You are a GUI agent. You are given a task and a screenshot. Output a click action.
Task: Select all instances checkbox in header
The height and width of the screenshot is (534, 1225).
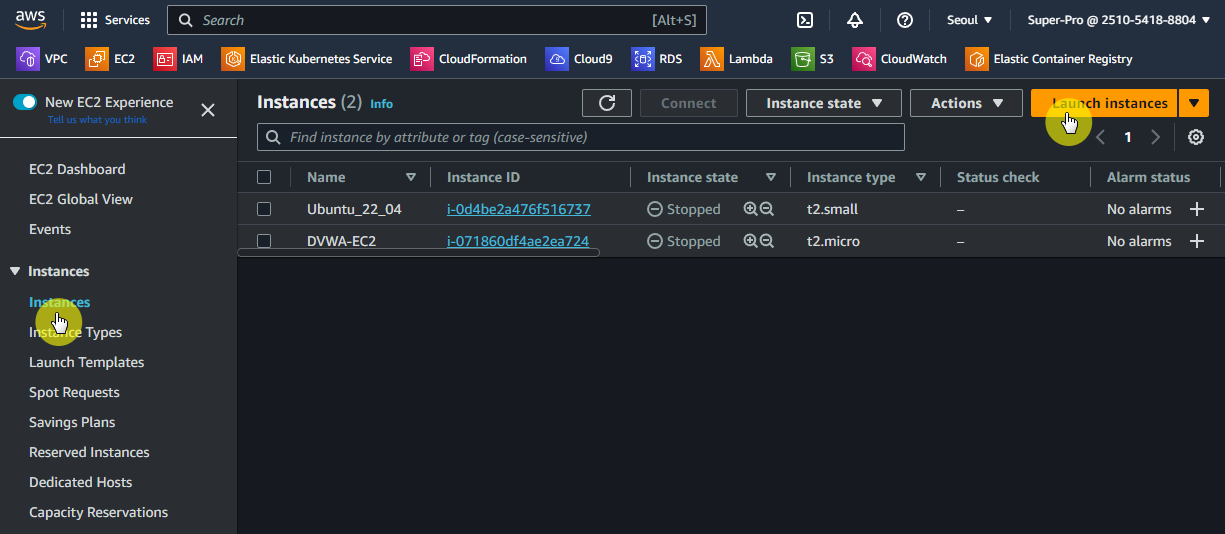click(264, 177)
